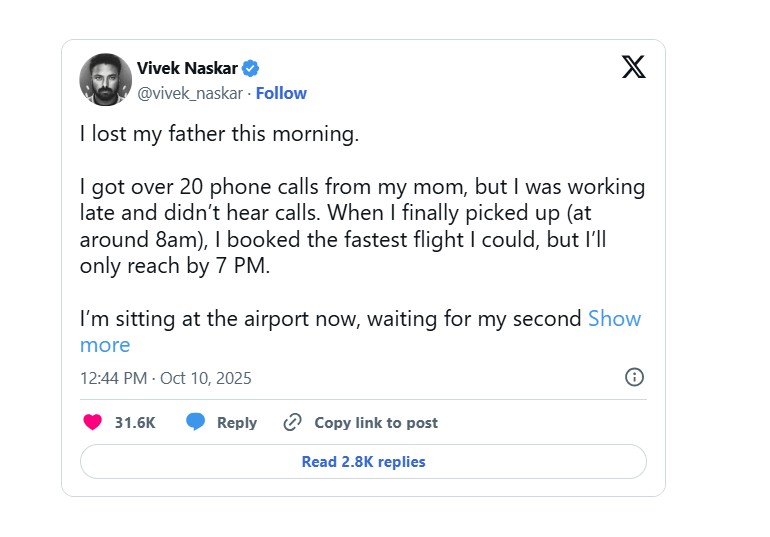The image size is (770, 537).
Task: Click the Vivek Naskar display name
Action: 188,68
